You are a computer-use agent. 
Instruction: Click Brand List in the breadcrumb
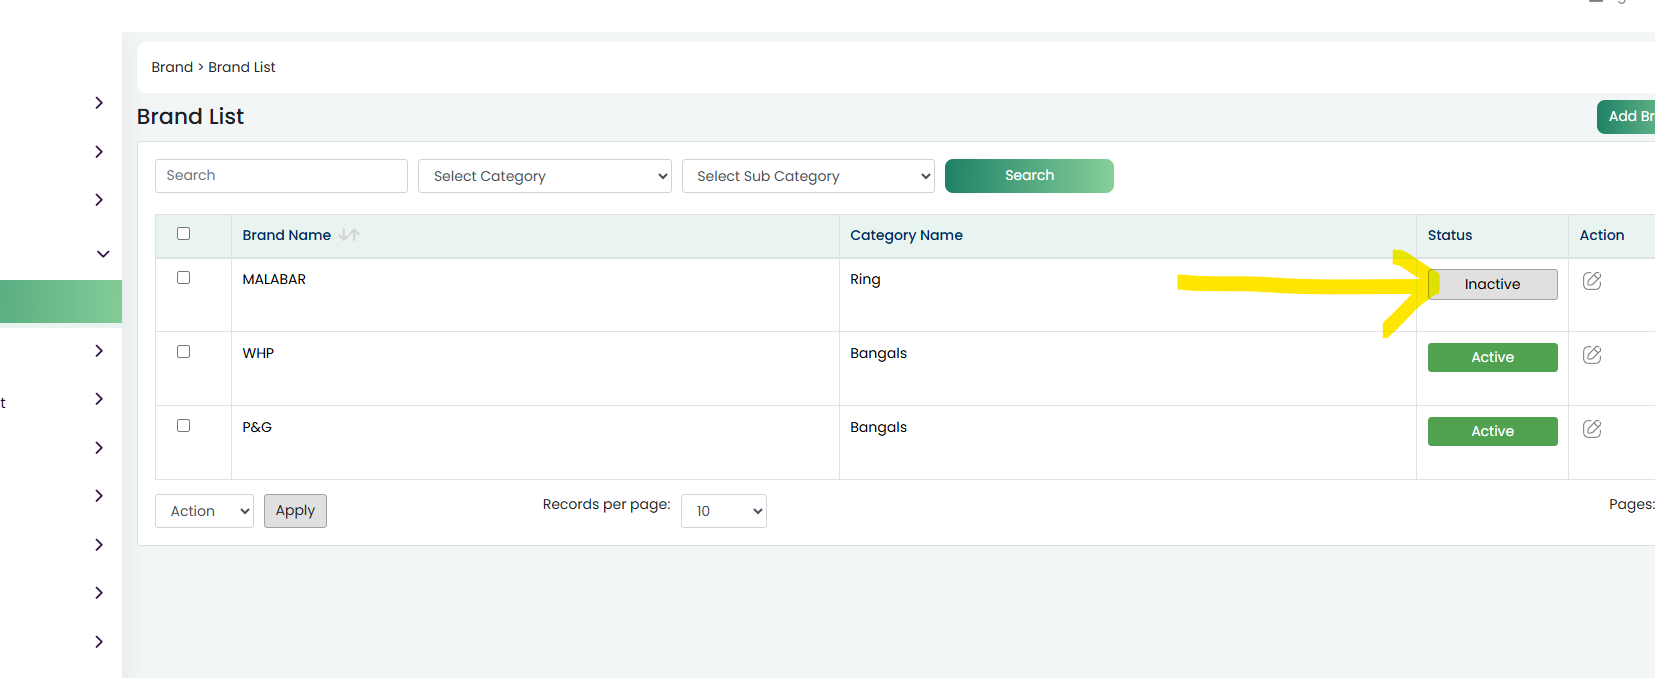(242, 67)
